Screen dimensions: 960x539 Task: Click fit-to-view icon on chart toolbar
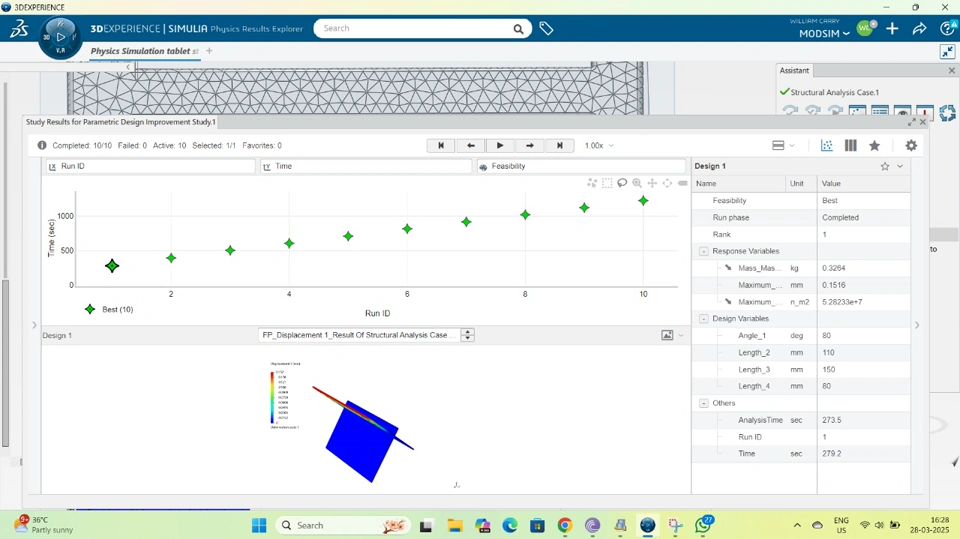(667, 183)
